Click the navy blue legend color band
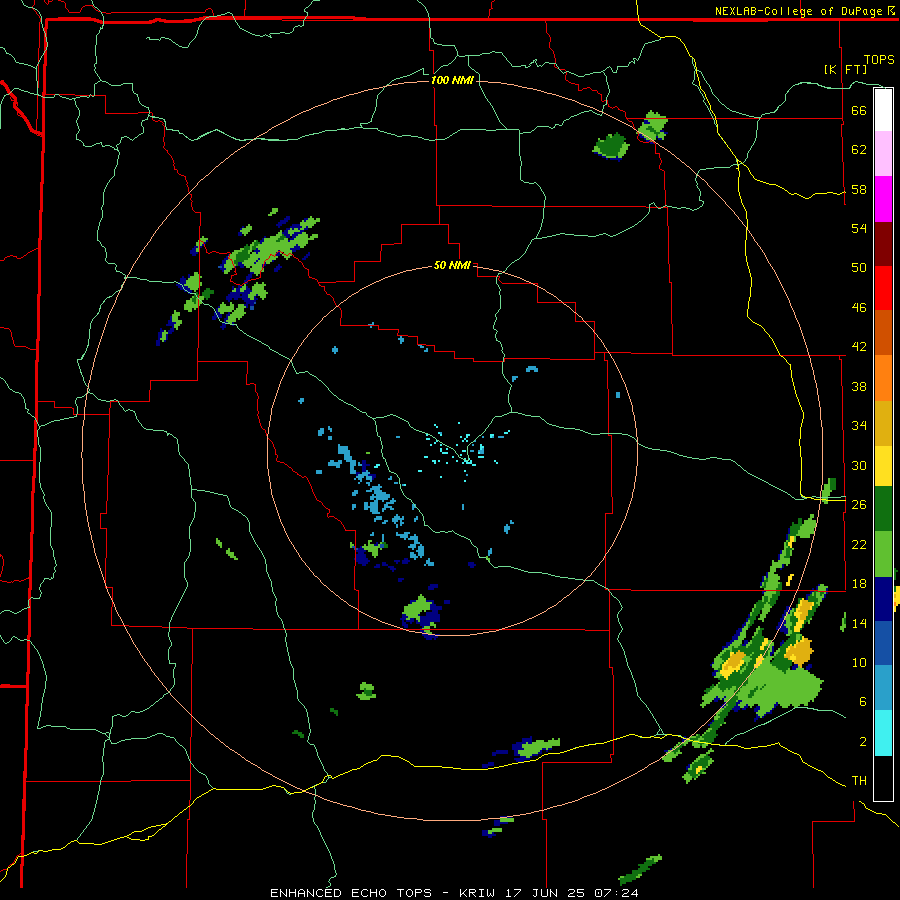 tap(883, 599)
